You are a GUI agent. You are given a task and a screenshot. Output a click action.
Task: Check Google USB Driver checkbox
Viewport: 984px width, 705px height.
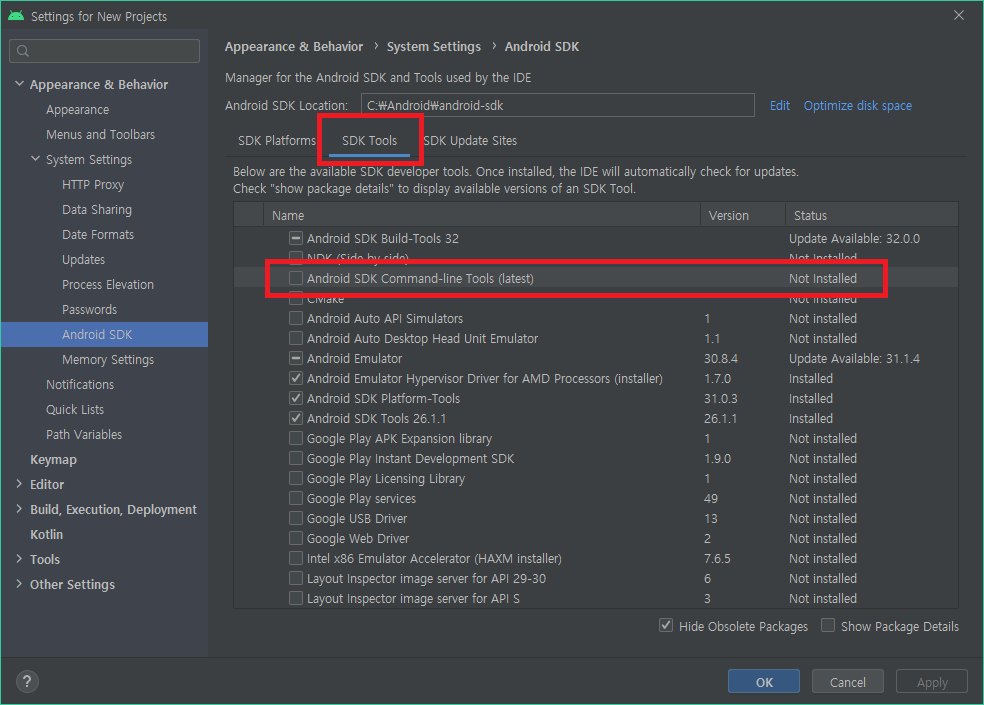click(x=296, y=519)
